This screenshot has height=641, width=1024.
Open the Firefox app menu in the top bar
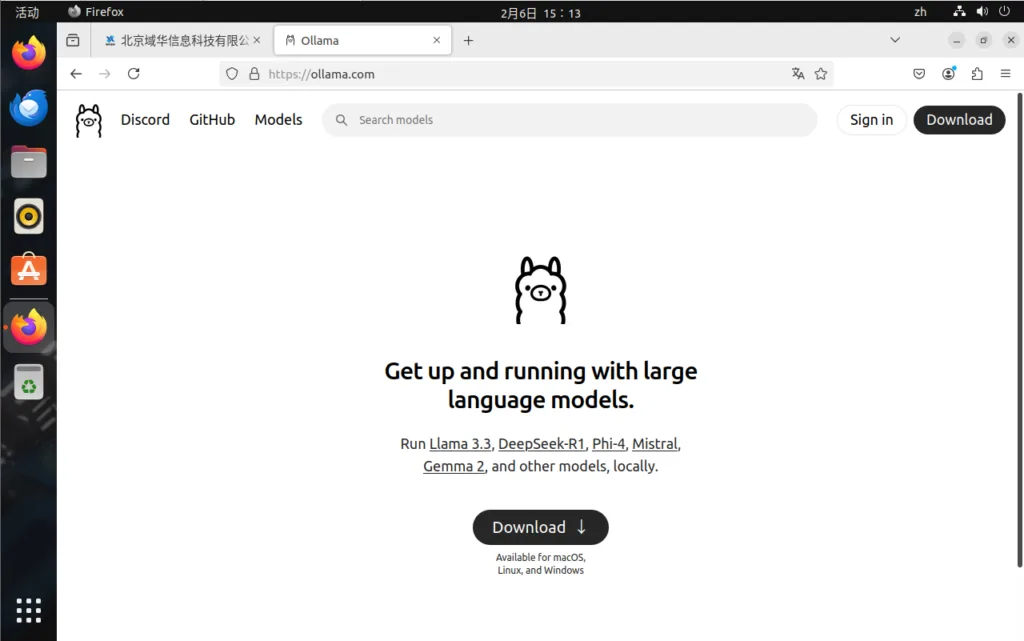96,12
